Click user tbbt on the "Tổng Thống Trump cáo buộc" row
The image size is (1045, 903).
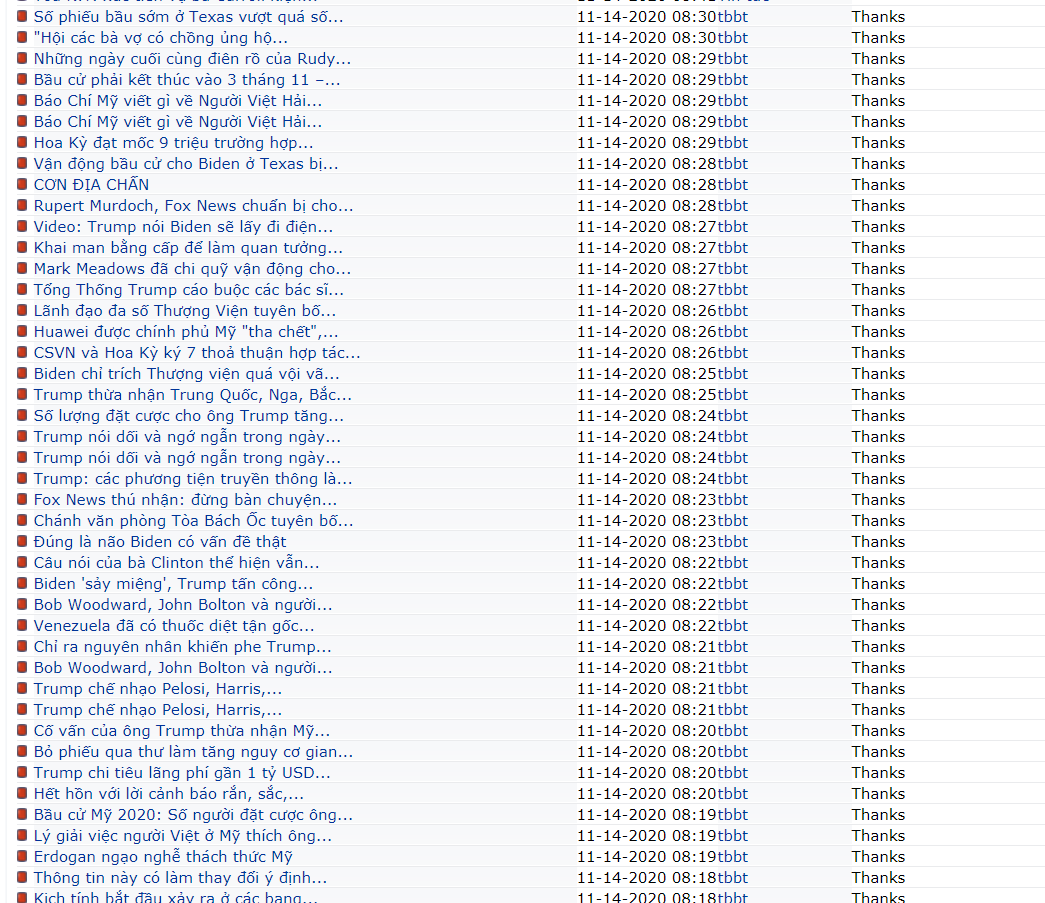pos(726,290)
